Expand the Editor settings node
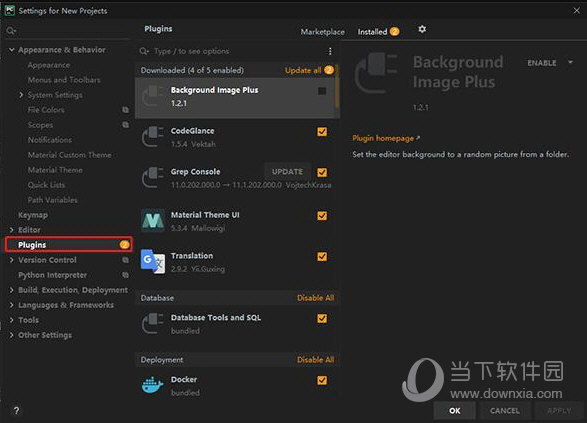 click(12, 230)
